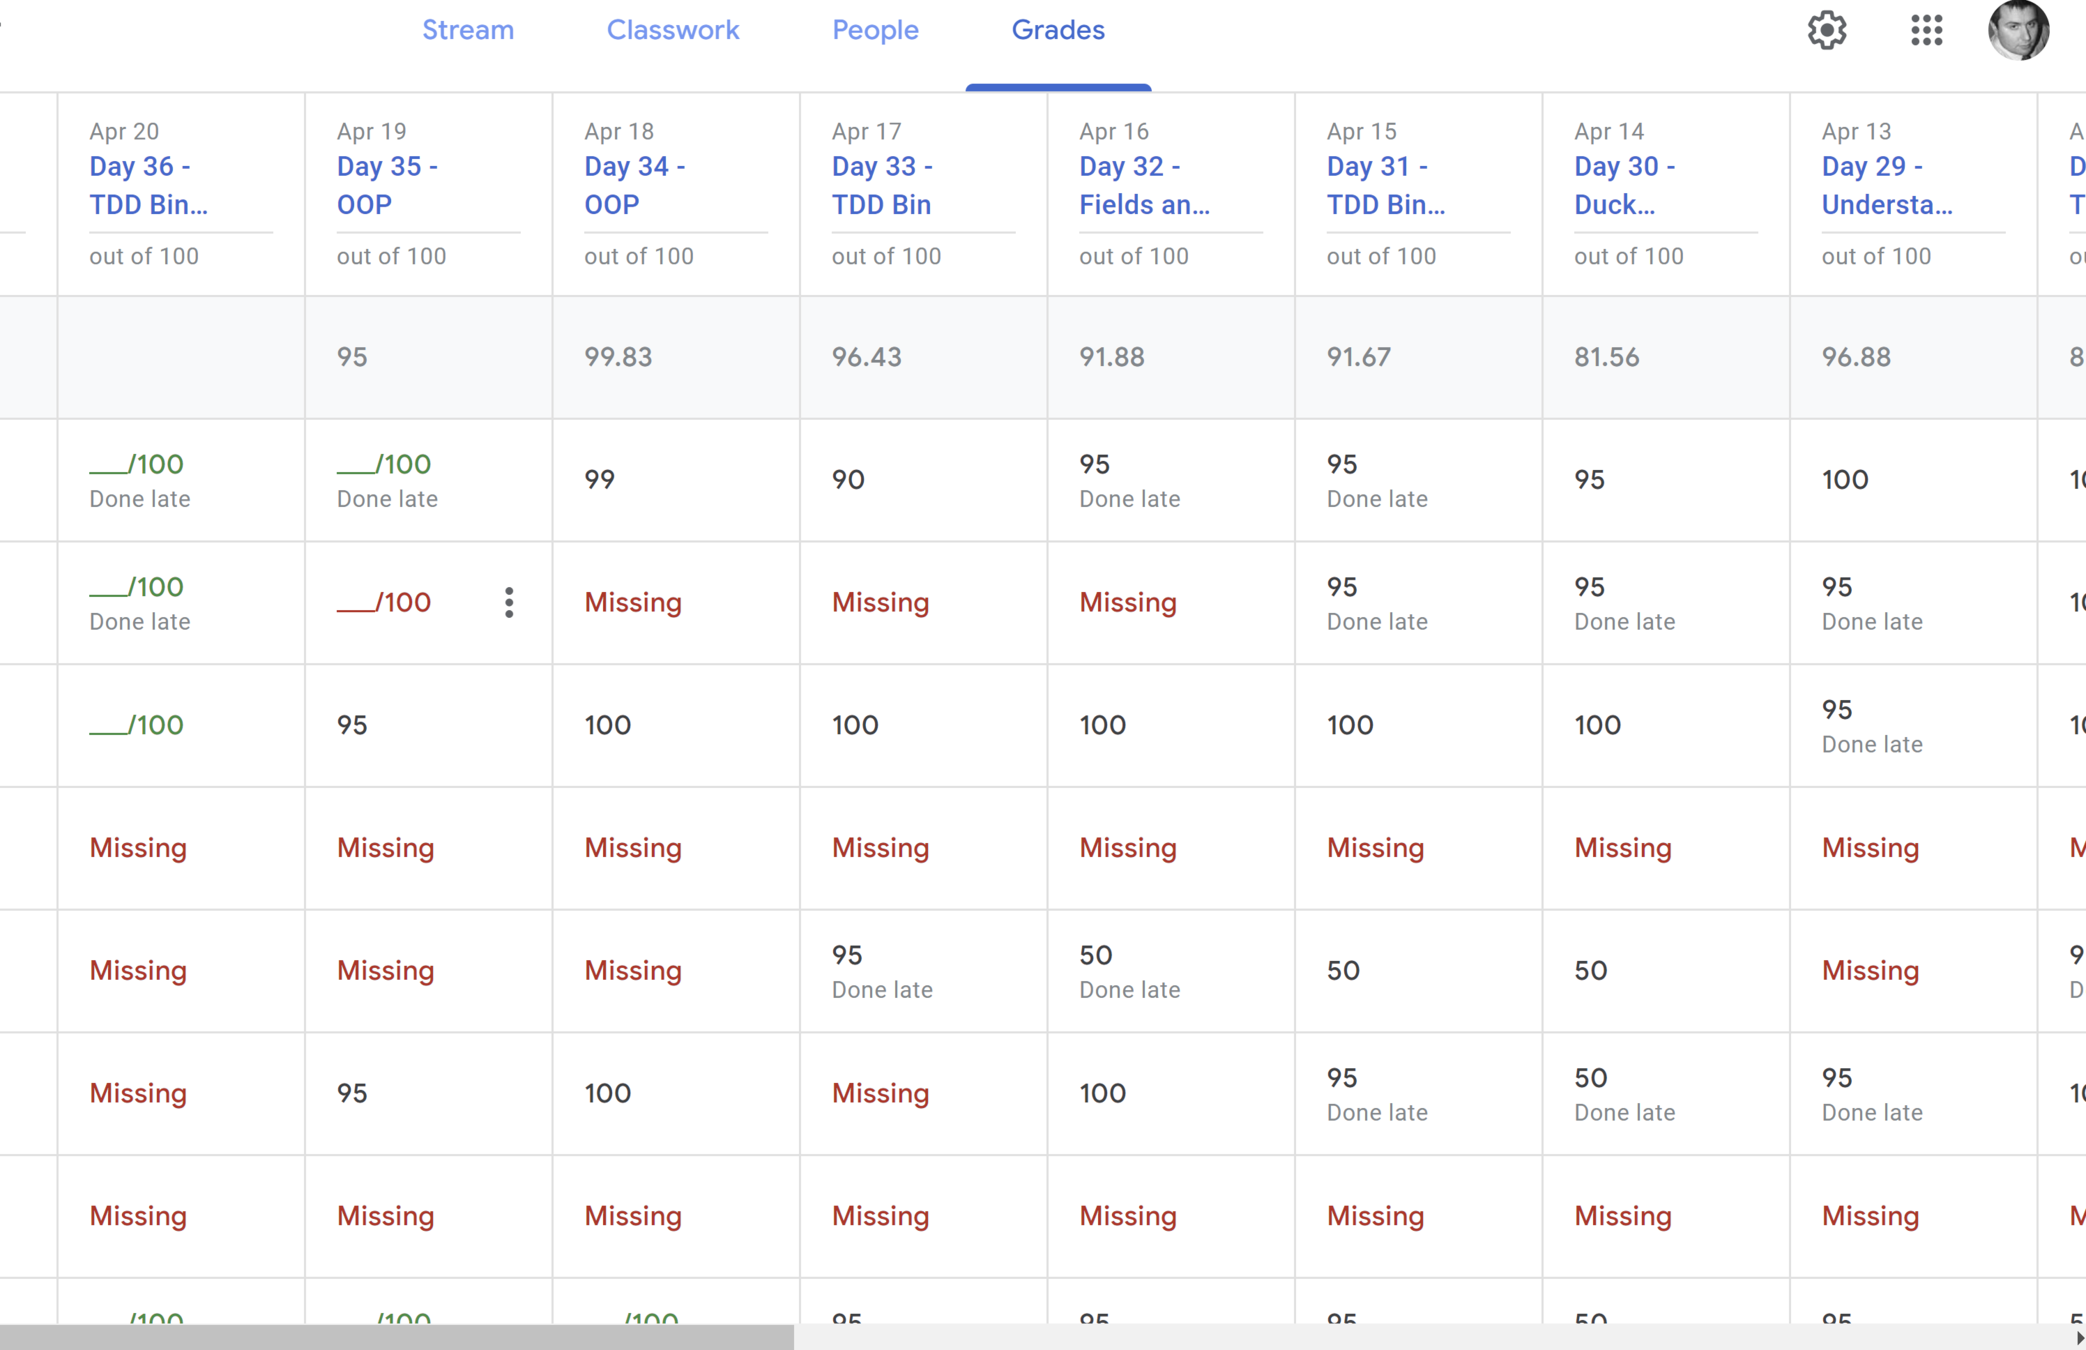The height and width of the screenshot is (1350, 2086).
Task: Open the Day 29 - Understa... assignment
Action: click(1886, 185)
